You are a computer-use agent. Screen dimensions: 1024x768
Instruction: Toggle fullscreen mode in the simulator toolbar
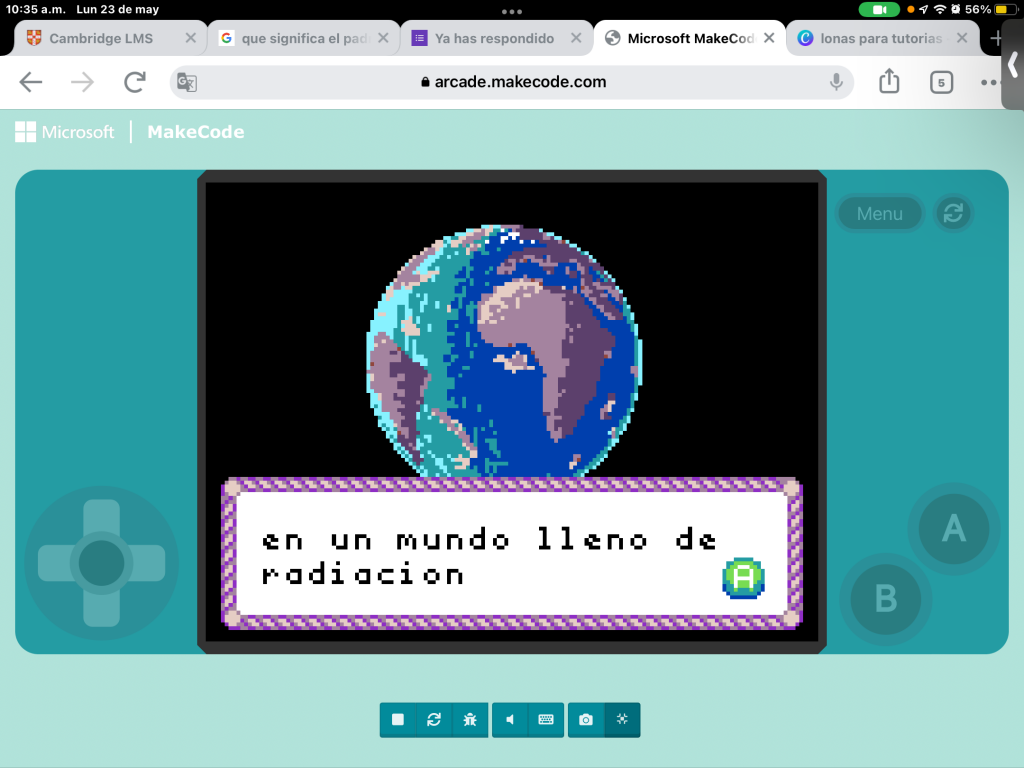[622, 719]
